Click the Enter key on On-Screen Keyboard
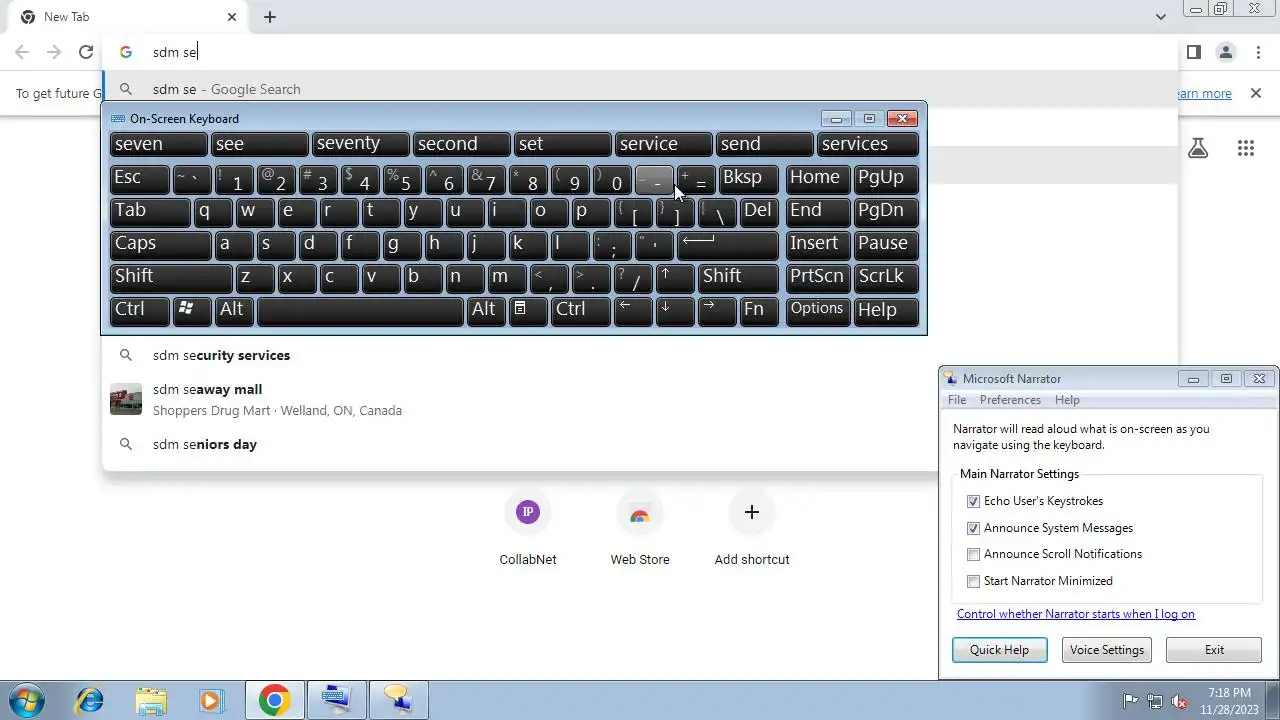 click(x=728, y=244)
